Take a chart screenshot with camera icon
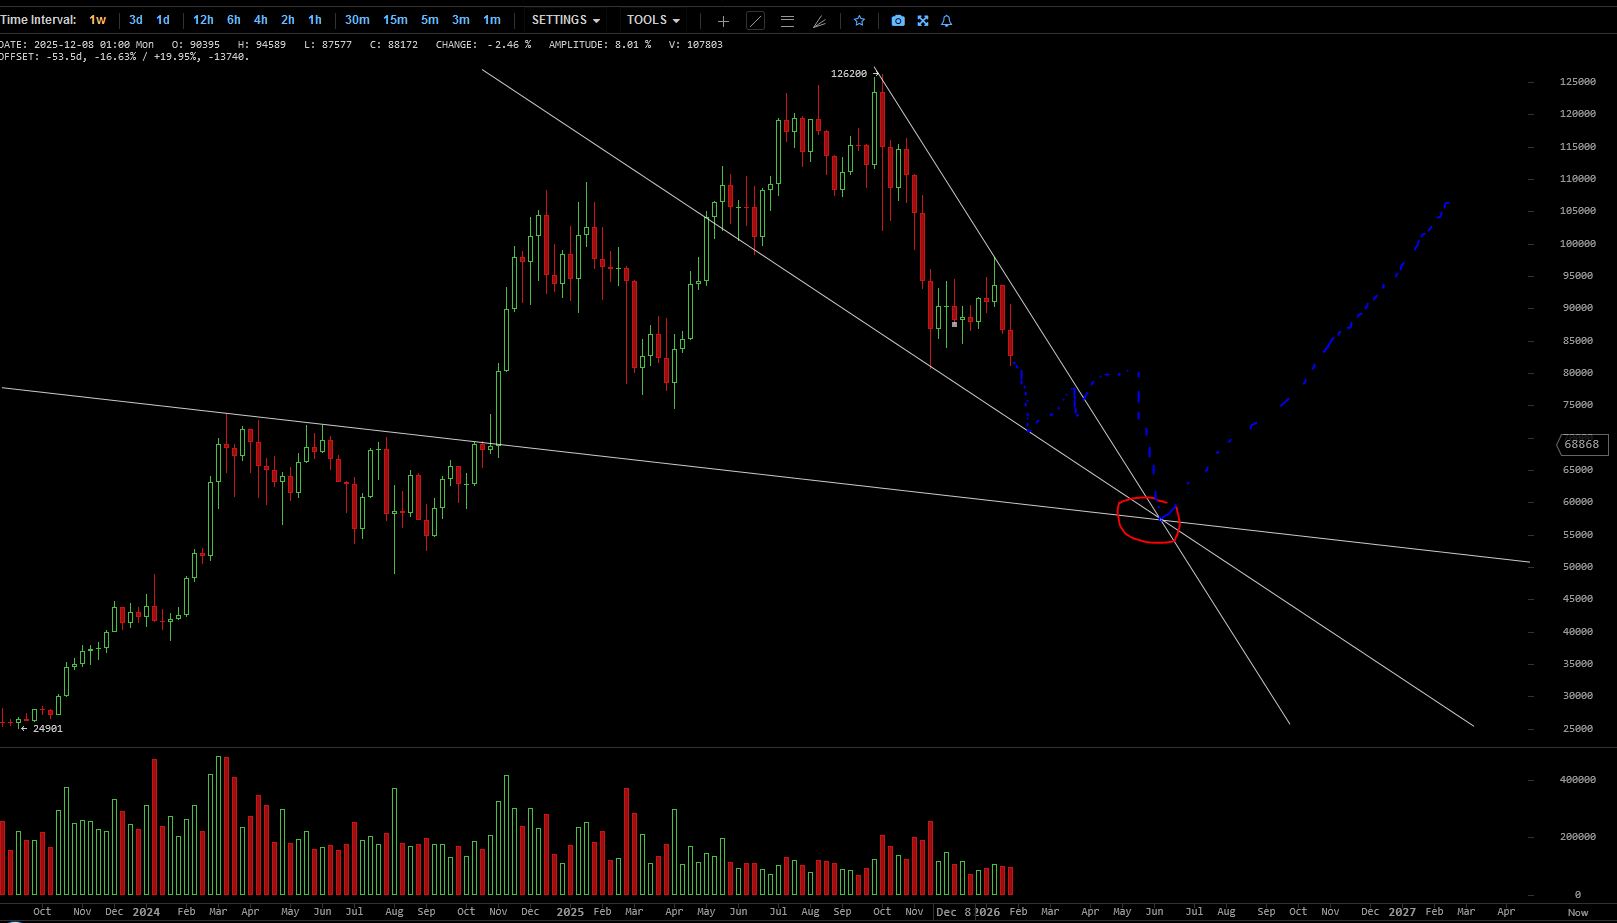The width and height of the screenshot is (1617, 923). pyautogui.click(x=898, y=21)
